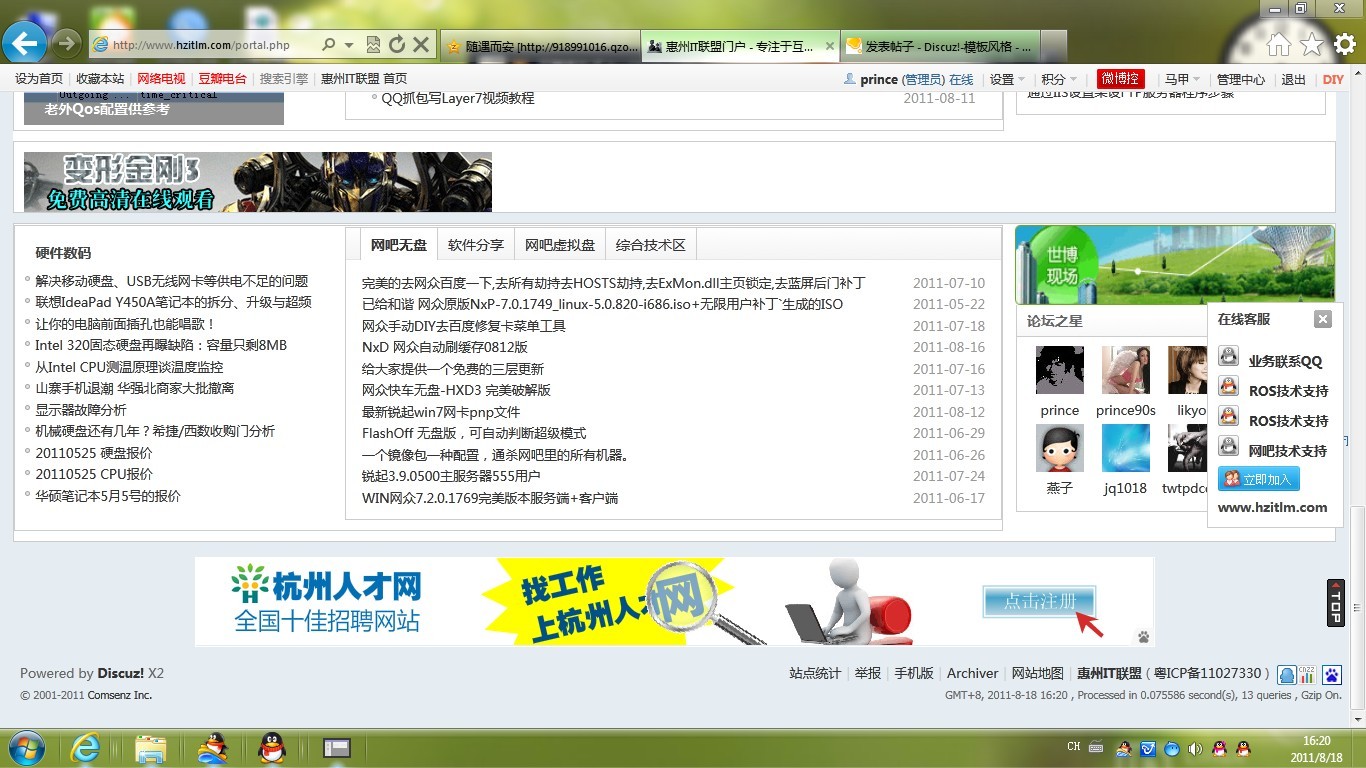Select the 综合技术区 tab
Screen dimensions: 1366x768
point(650,245)
